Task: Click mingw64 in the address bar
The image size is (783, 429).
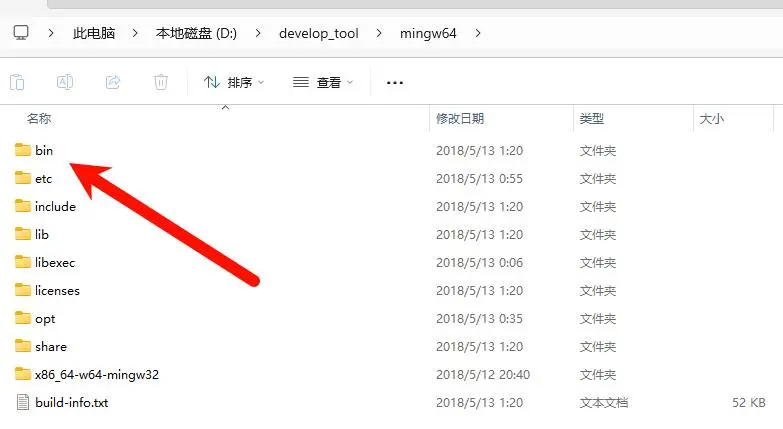Action: tap(428, 33)
